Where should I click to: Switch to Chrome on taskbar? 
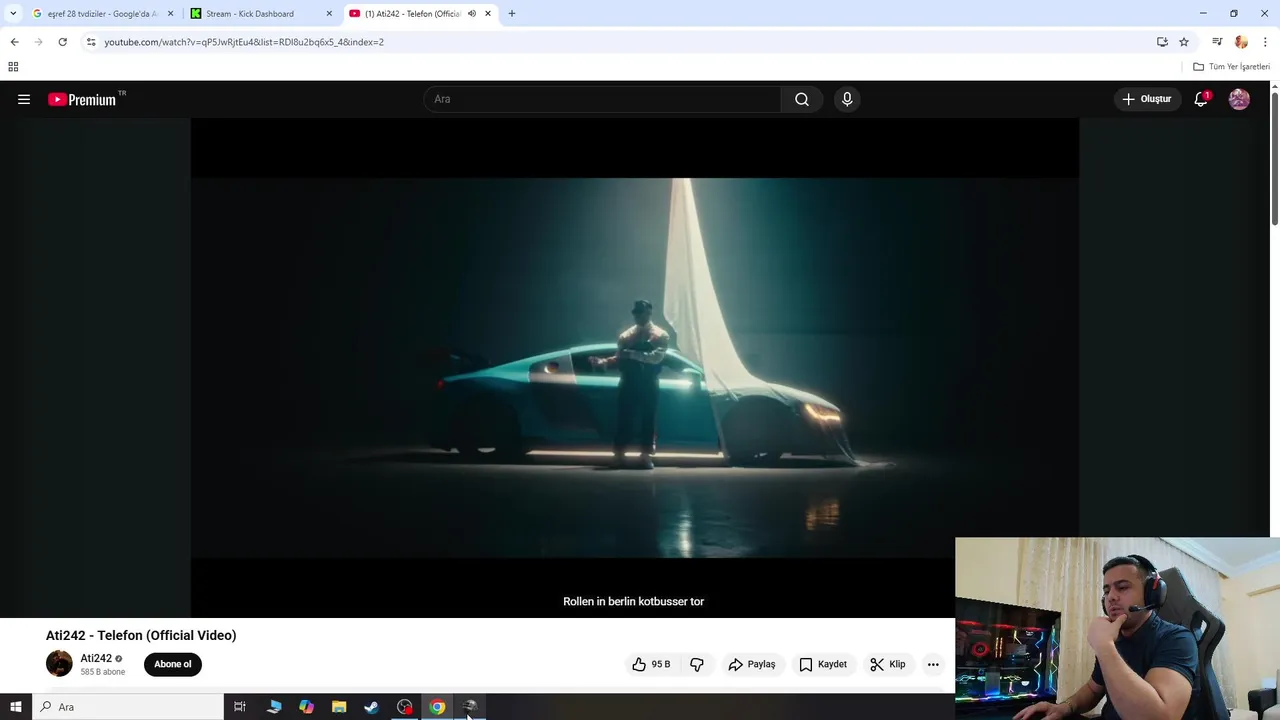coord(437,707)
